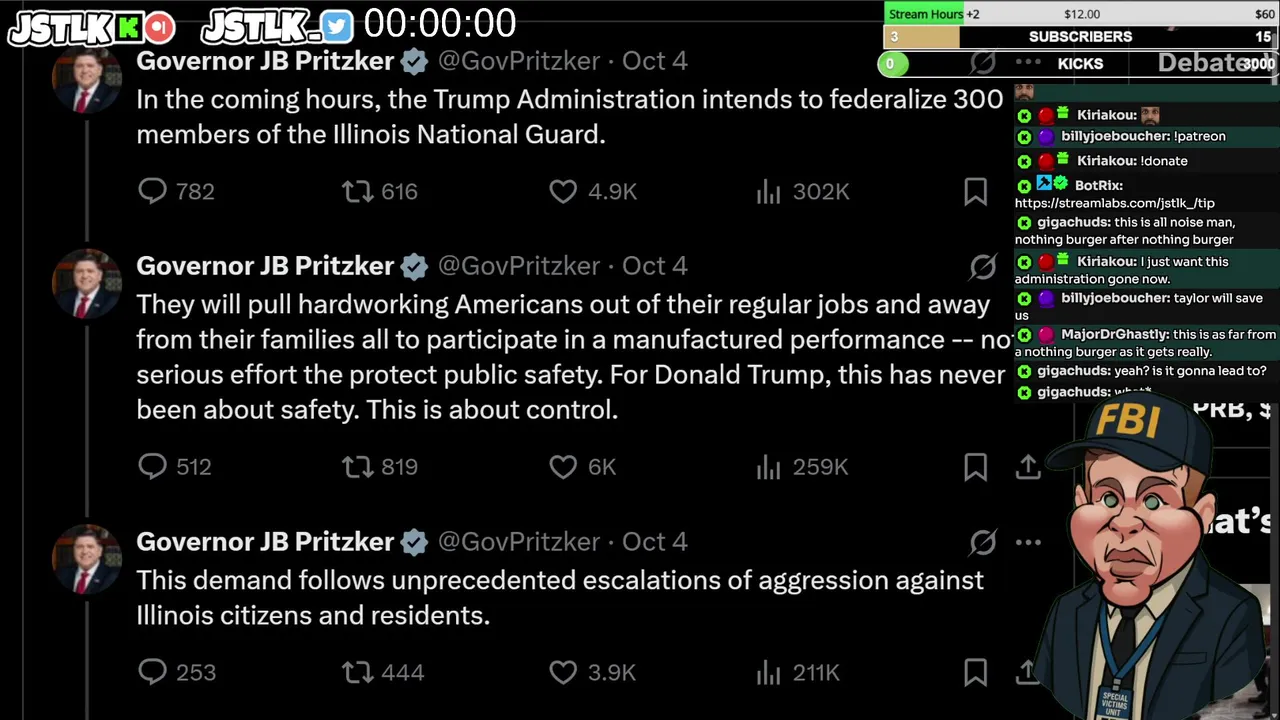The height and width of the screenshot is (720, 1280).
Task: Retweet the tweet with 616 reposts
Action: tap(357, 191)
